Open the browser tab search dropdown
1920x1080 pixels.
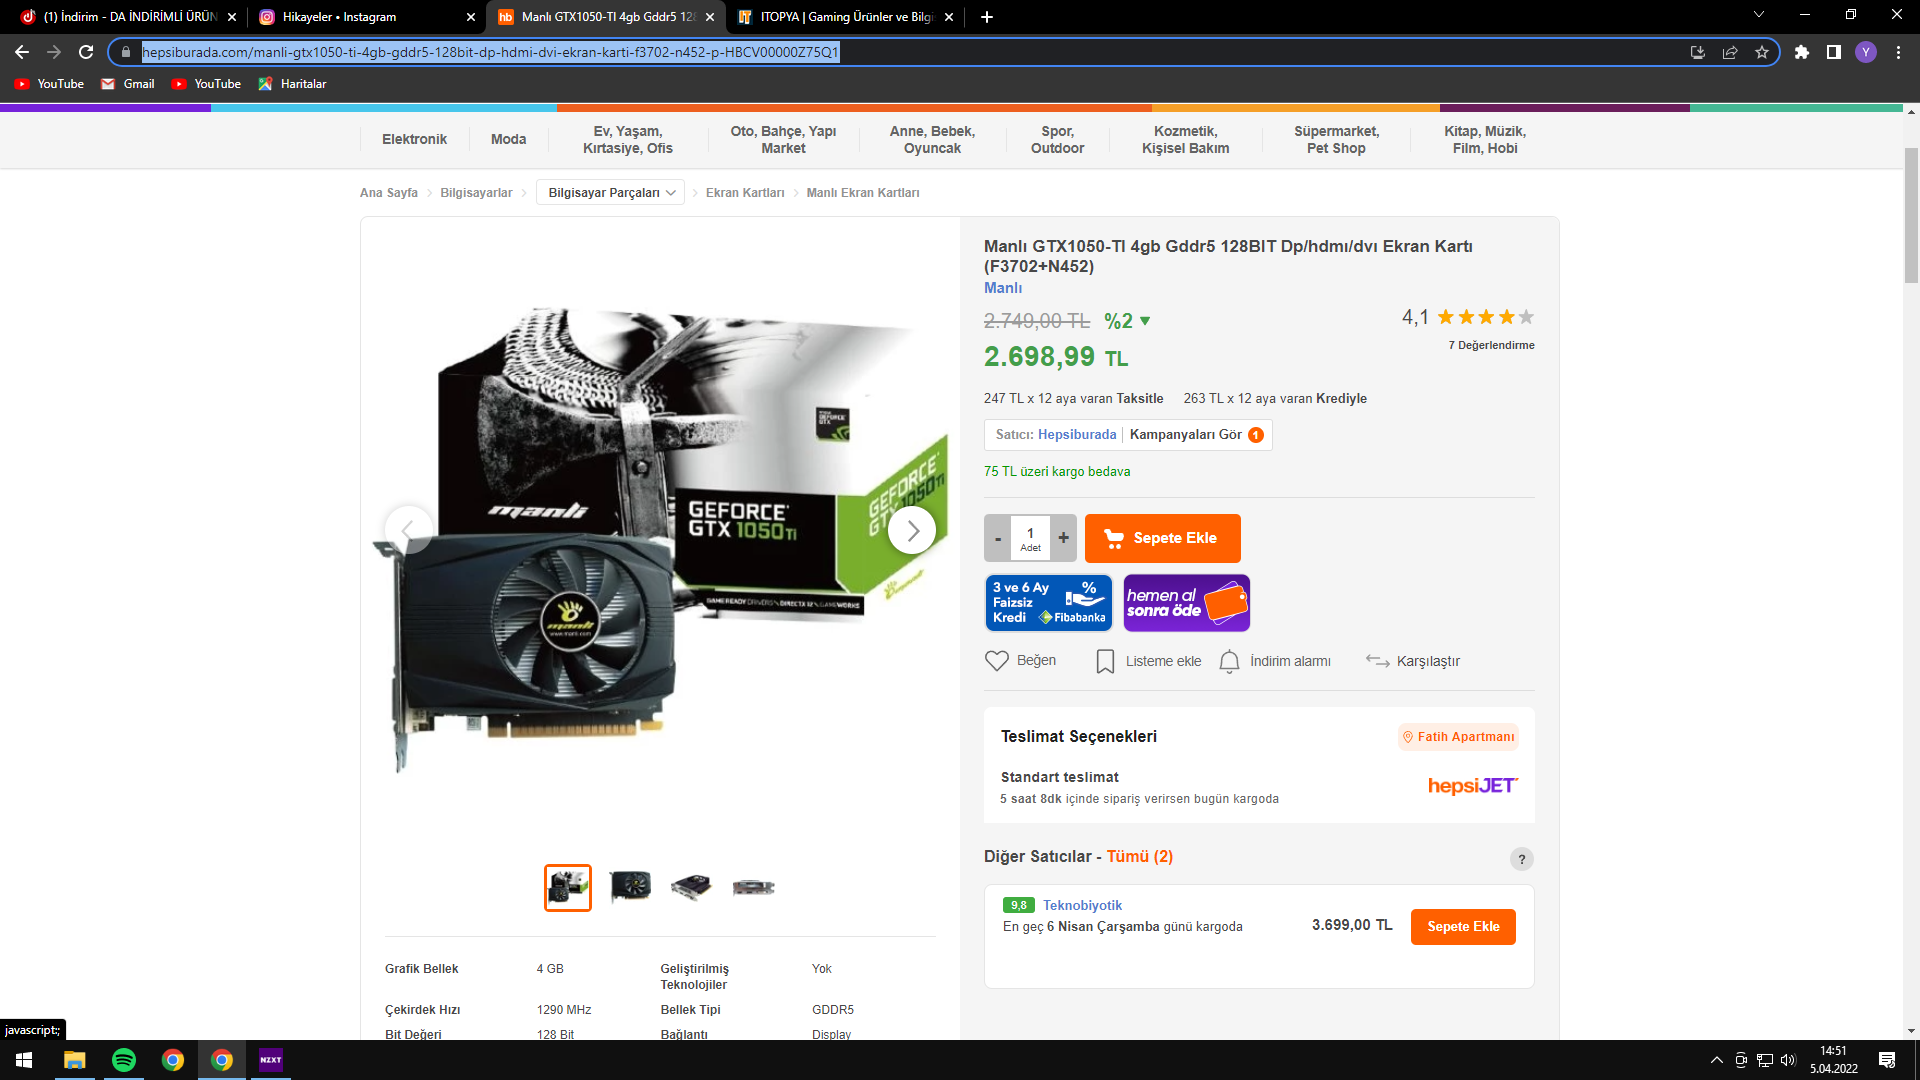pos(1759,15)
